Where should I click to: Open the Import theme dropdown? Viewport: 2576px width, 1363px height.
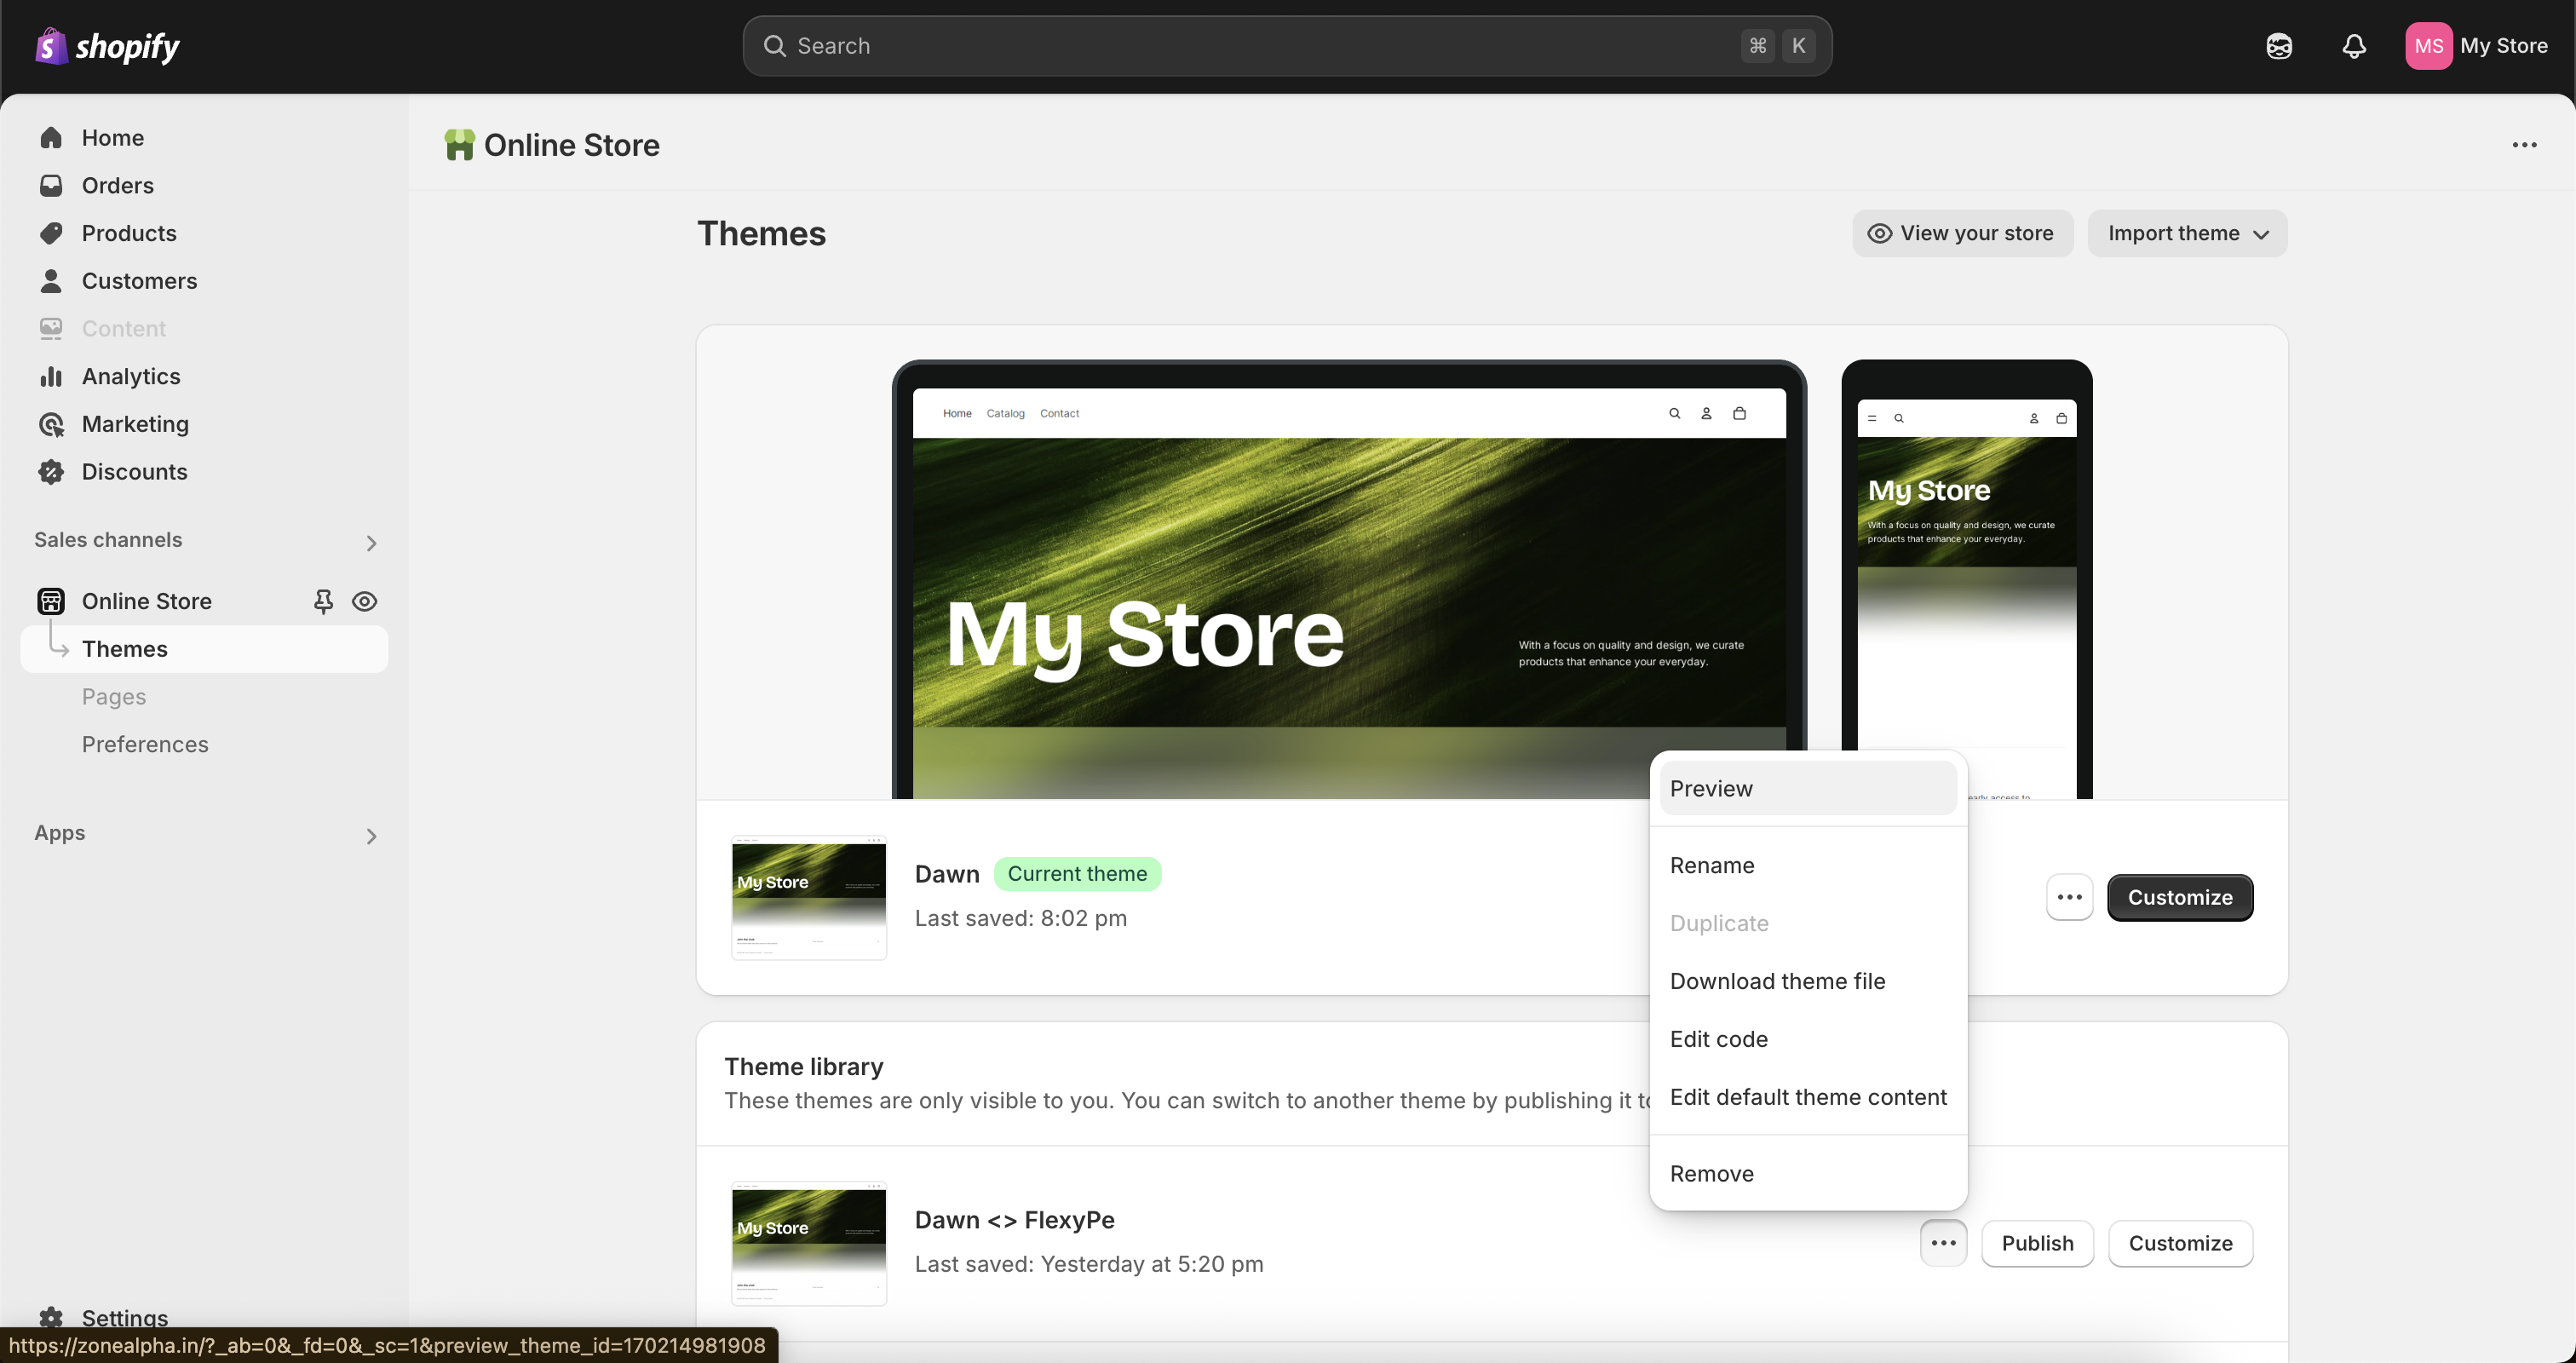click(x=2187, y=233)
